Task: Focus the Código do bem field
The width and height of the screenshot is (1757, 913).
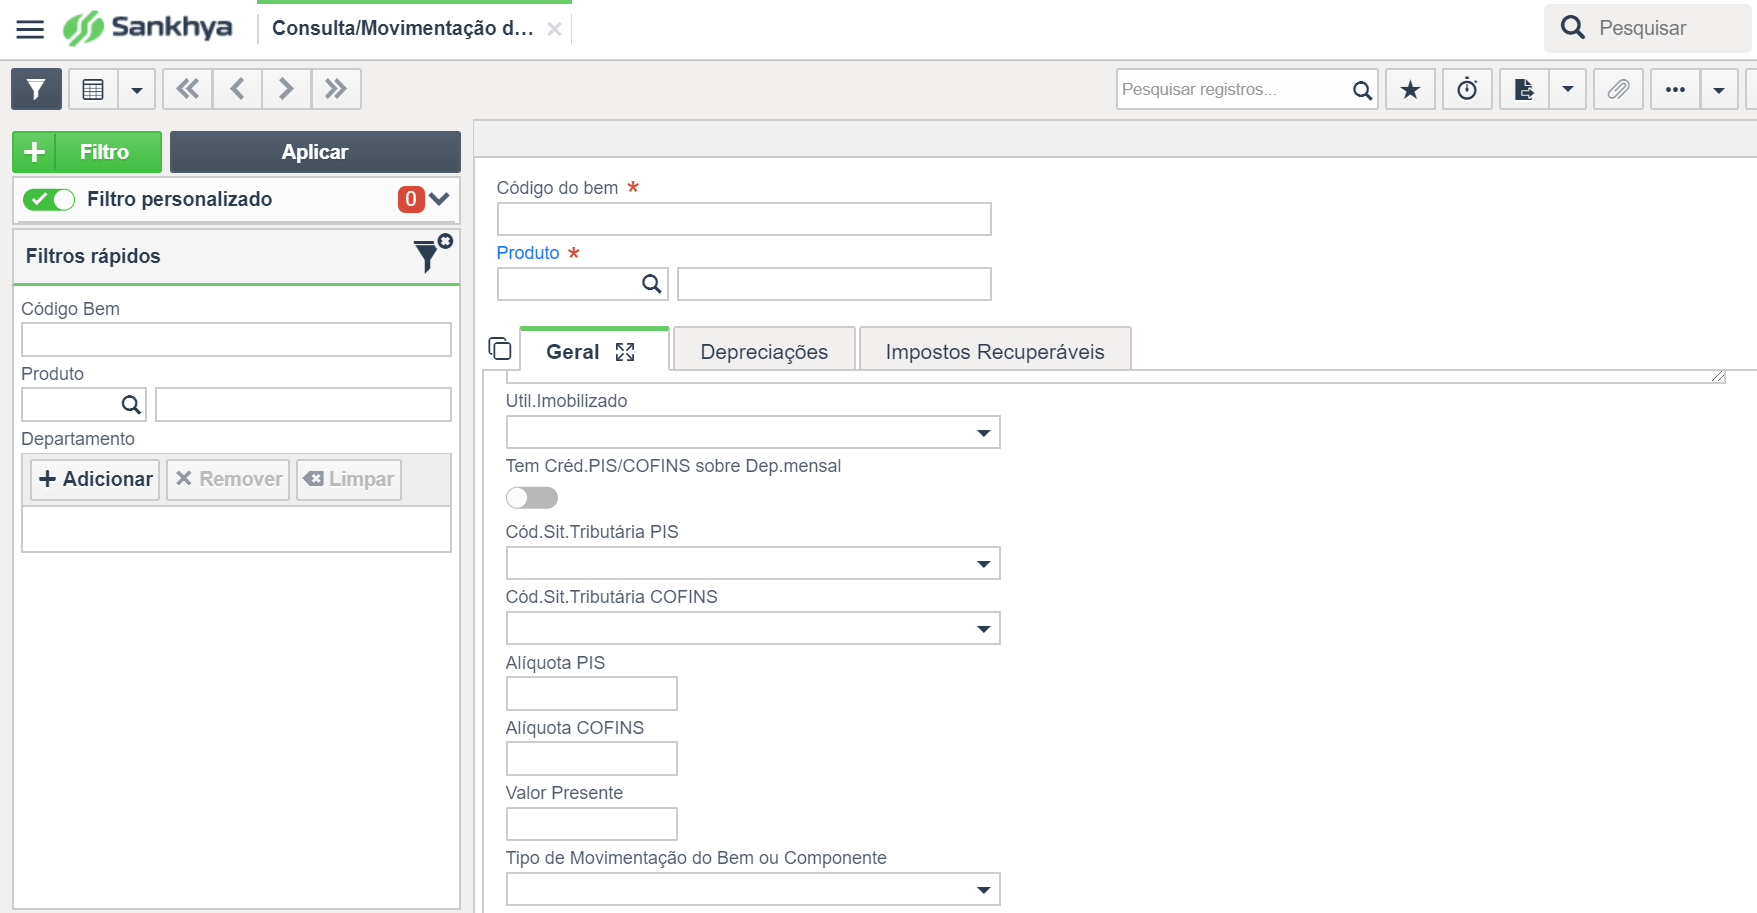Action: pos(744,219)
